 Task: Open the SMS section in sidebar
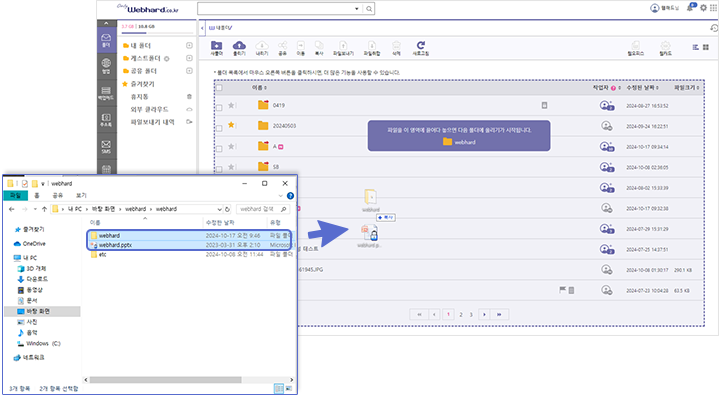point(106,147)
